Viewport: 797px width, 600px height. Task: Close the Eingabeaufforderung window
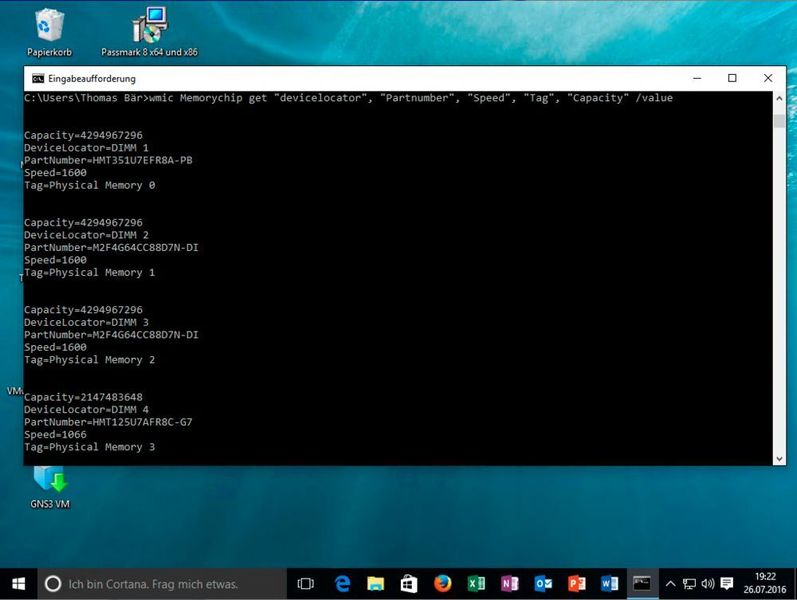[768, 78]
